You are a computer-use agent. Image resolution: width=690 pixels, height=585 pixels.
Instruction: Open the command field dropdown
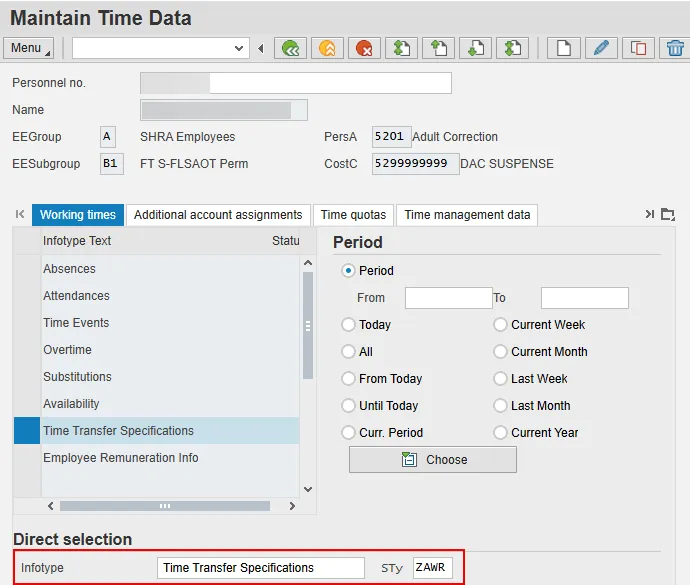[x=239, y=48]
